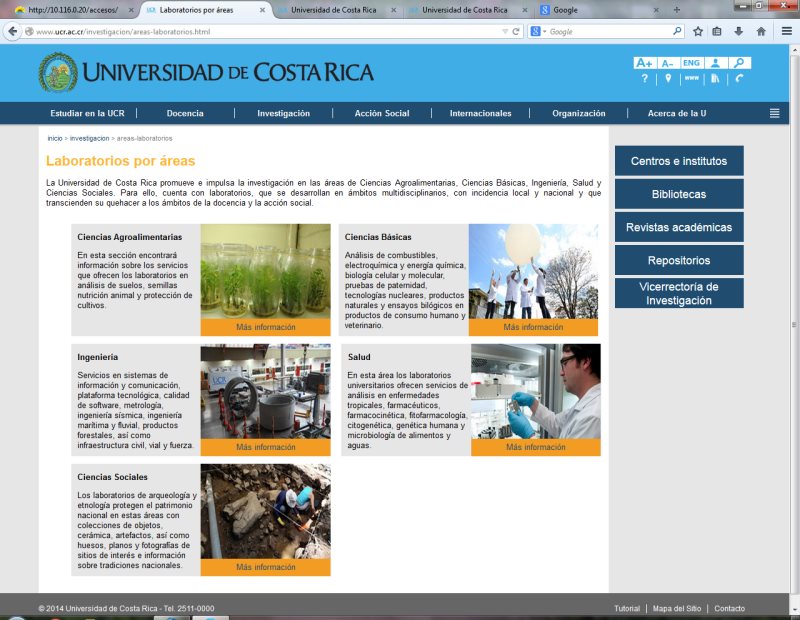This screenshot has height=620, width=800.
Task: Open the Ciencias Sociales excavation photo
Action: (266, 511)
